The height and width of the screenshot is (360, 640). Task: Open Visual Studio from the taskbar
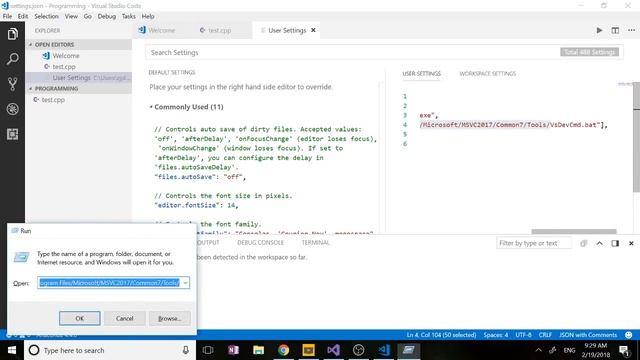tap(333, 350)
